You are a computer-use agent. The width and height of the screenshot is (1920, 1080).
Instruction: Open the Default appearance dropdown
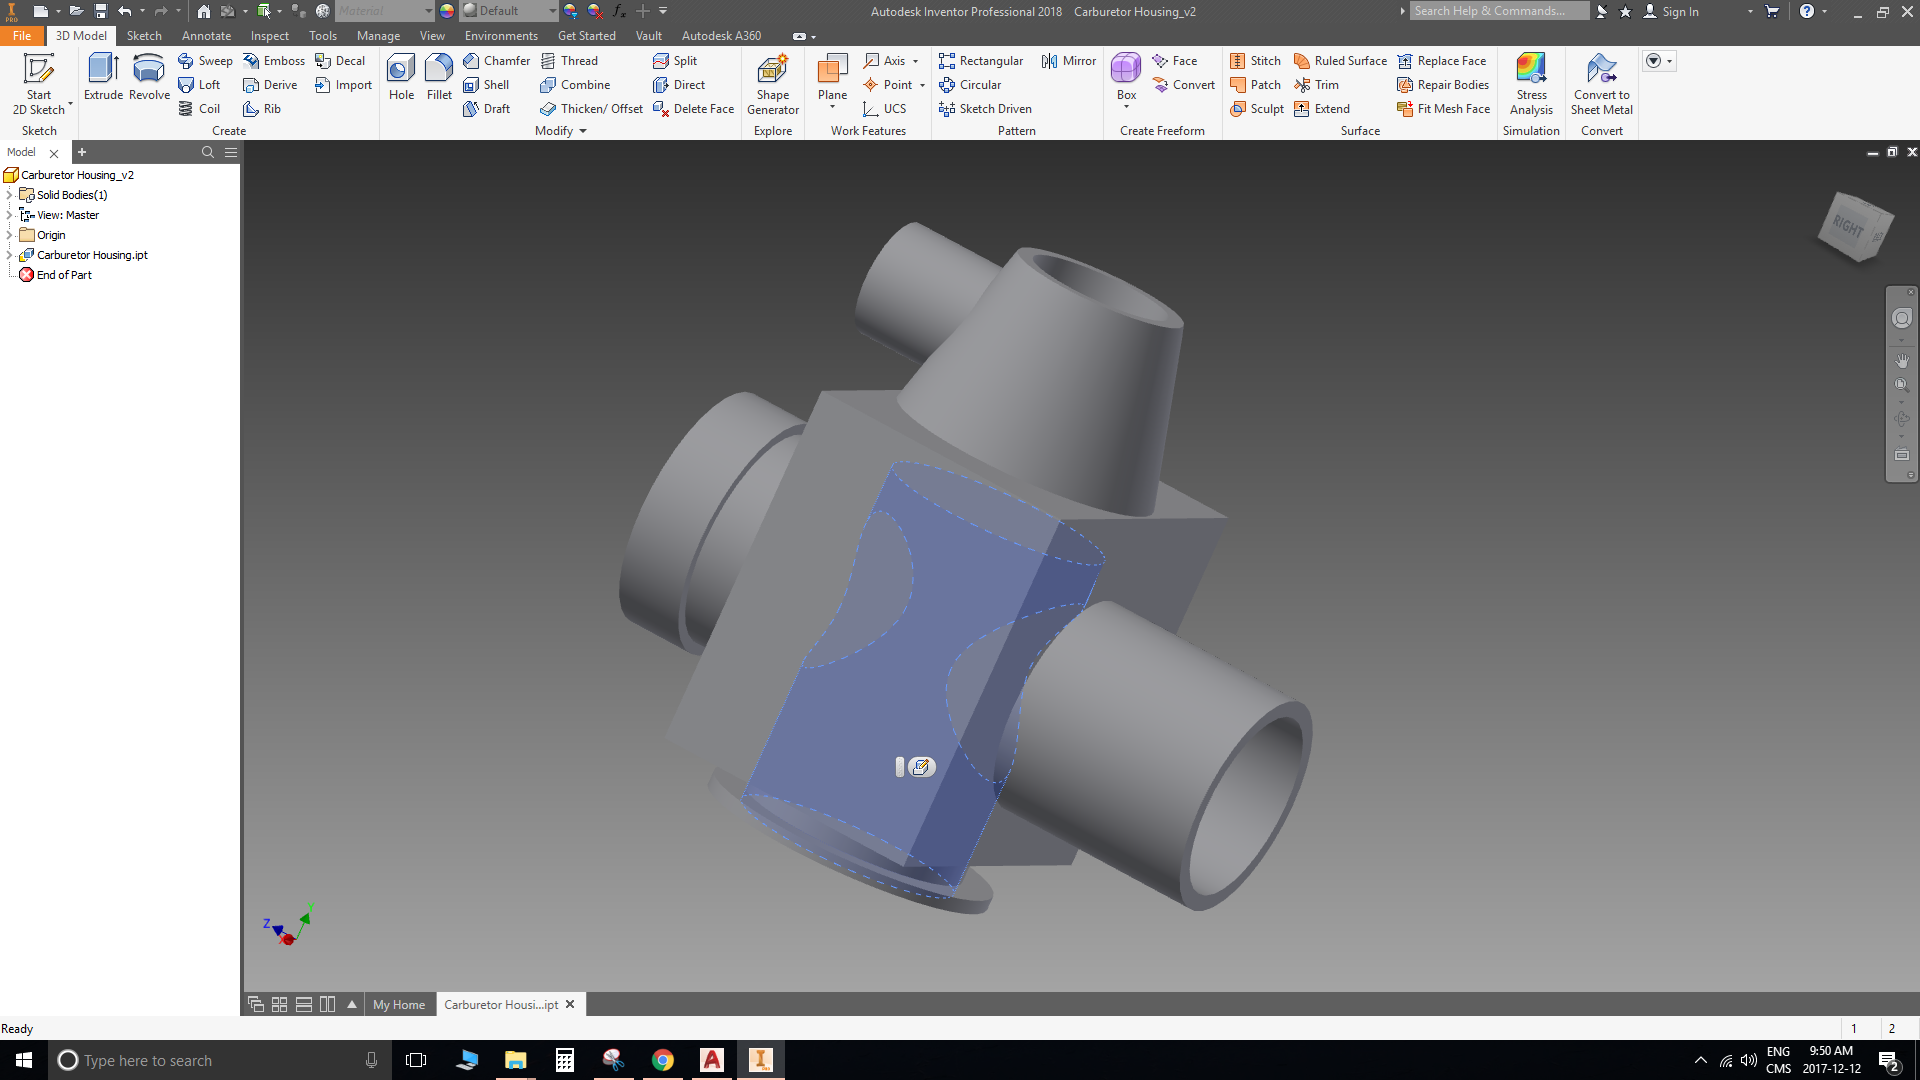pyautogui.click(x=552, y=11)
